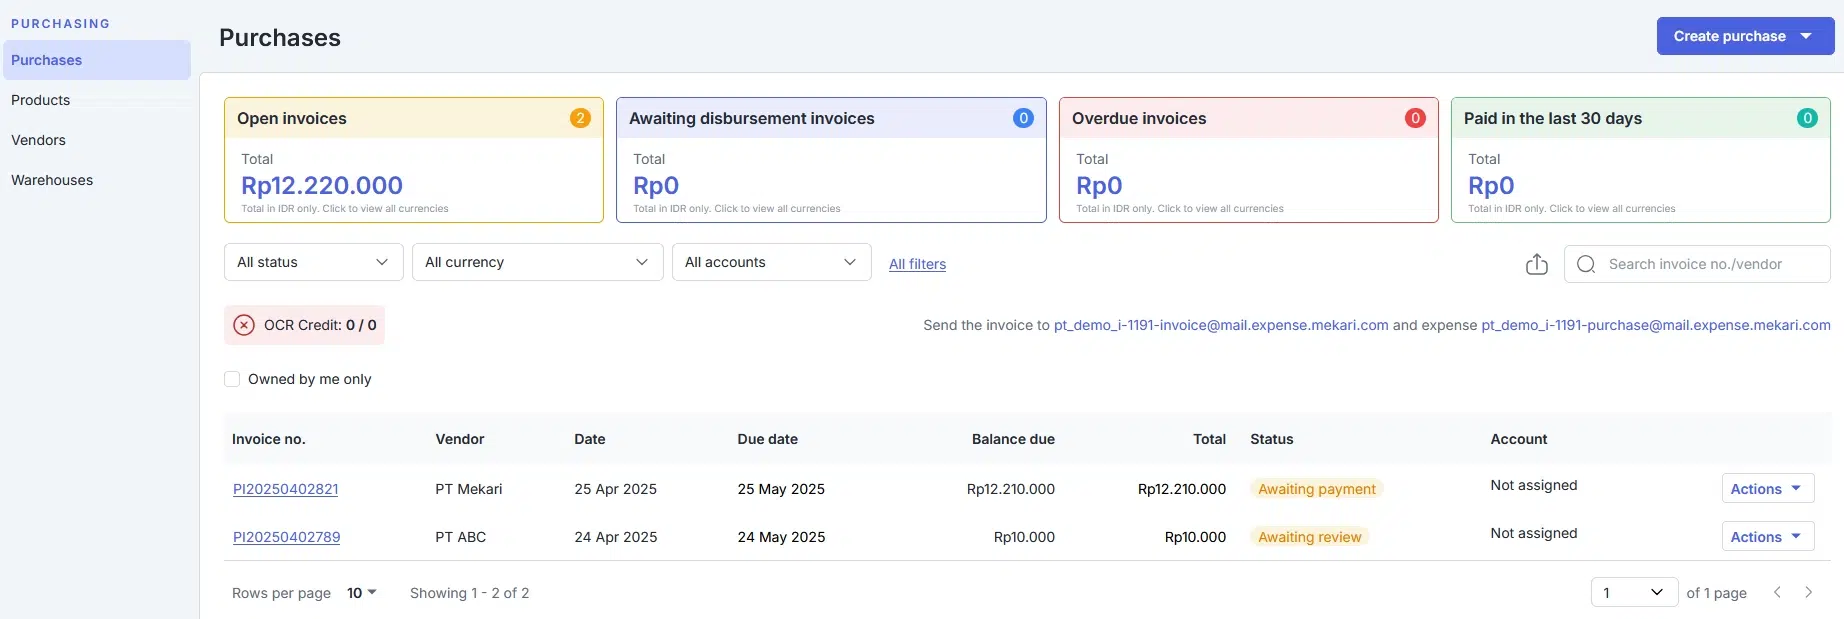This screenshot has width=1844, height=619.
Task: Click the purchase expense email link
Action: (1656, 325)
